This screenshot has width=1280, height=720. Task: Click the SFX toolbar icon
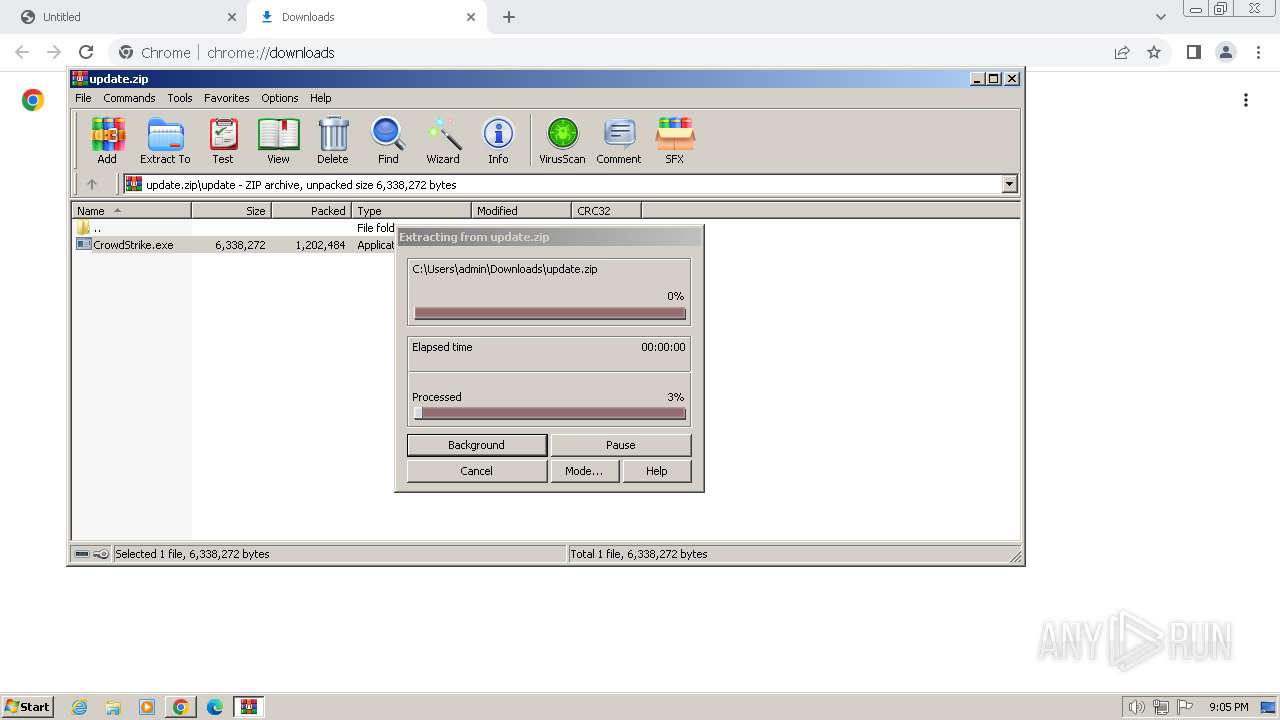(675, 140)
